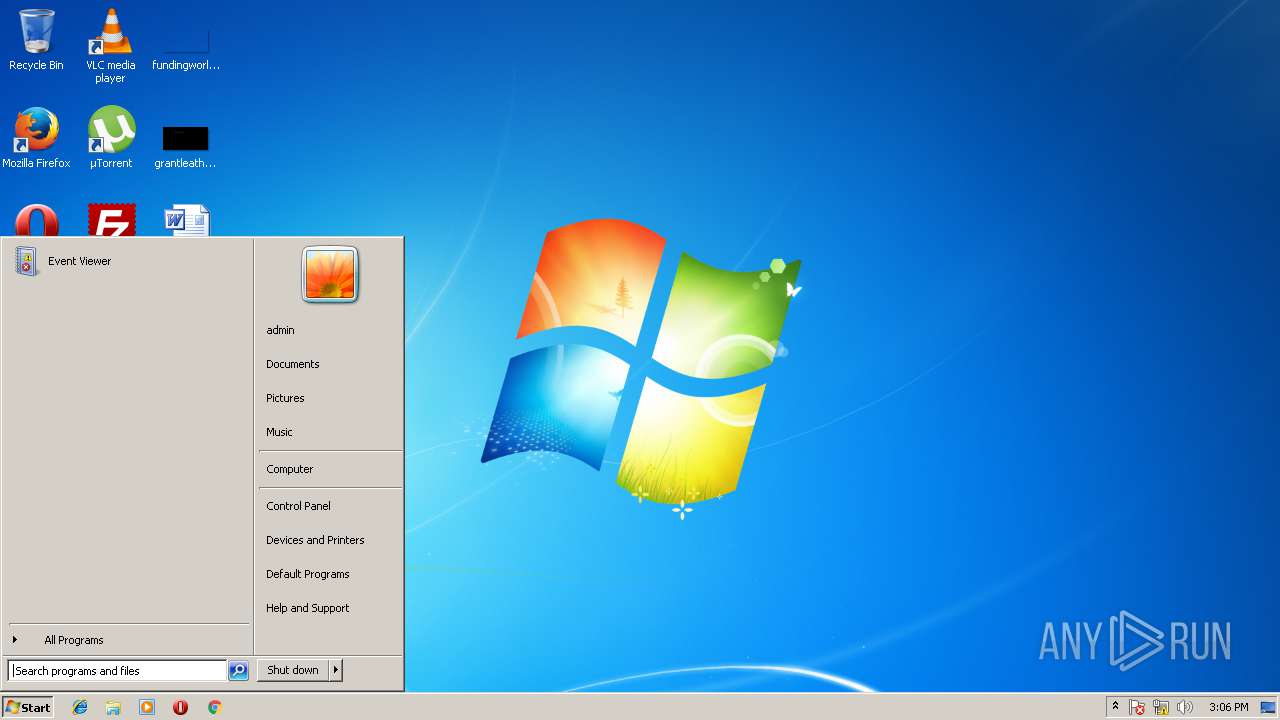Open the clock showing 3:06 PM
1280x720 pixels.
point(1228,707)
